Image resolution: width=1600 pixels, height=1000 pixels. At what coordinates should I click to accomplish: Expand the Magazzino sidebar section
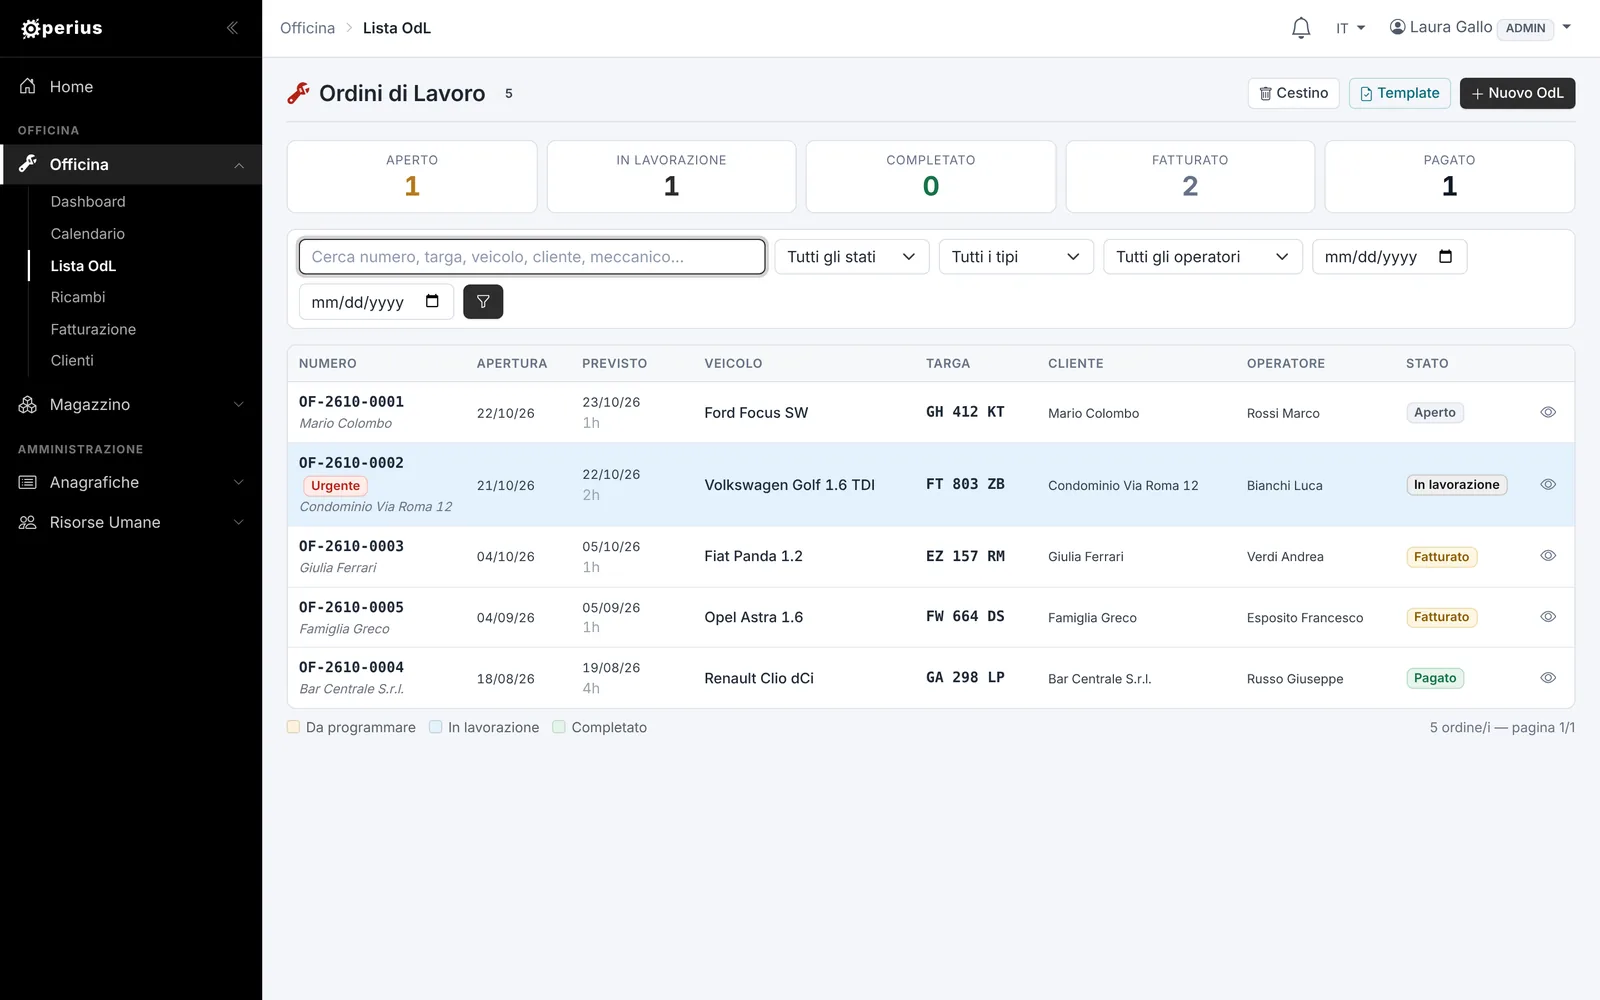[x=131, y=405]
